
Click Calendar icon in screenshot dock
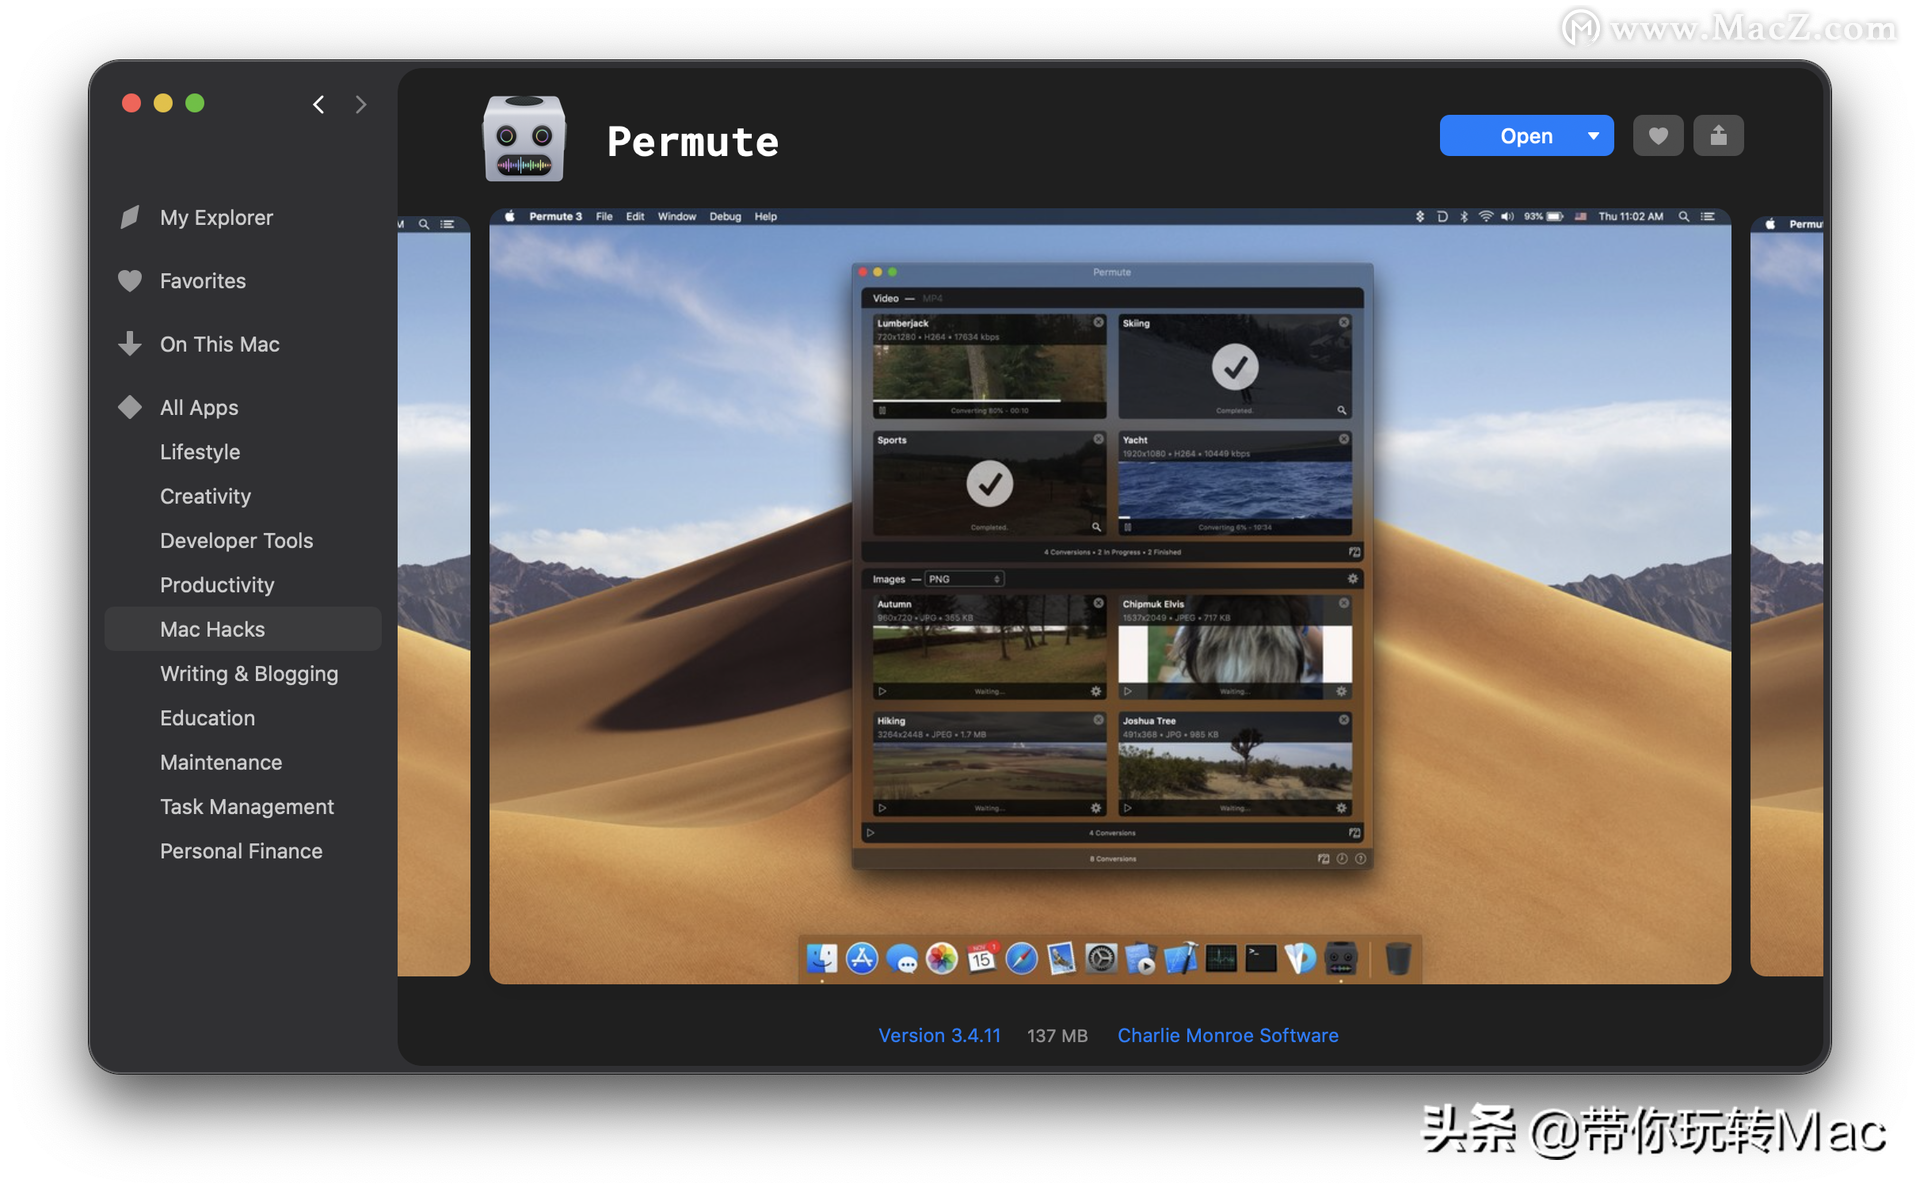(982, 958)
